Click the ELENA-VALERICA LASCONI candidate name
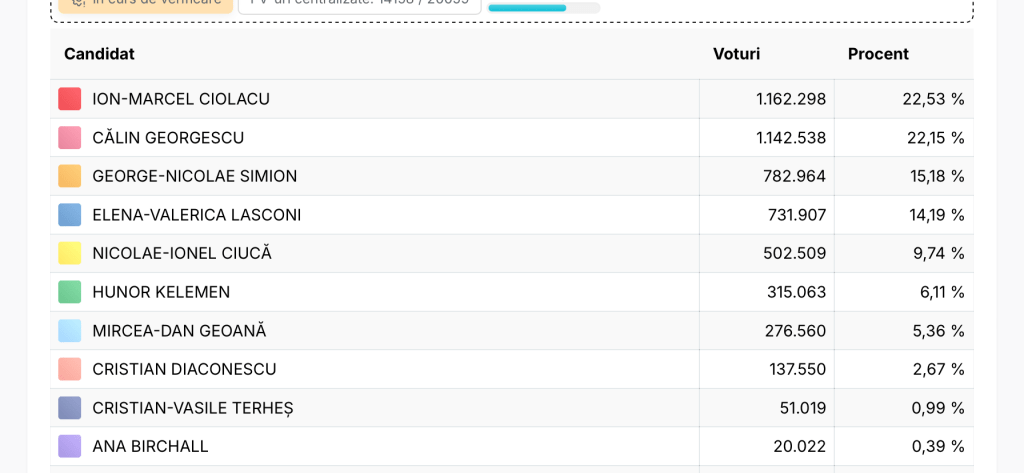1024x473 pixels. click(197, 215)
